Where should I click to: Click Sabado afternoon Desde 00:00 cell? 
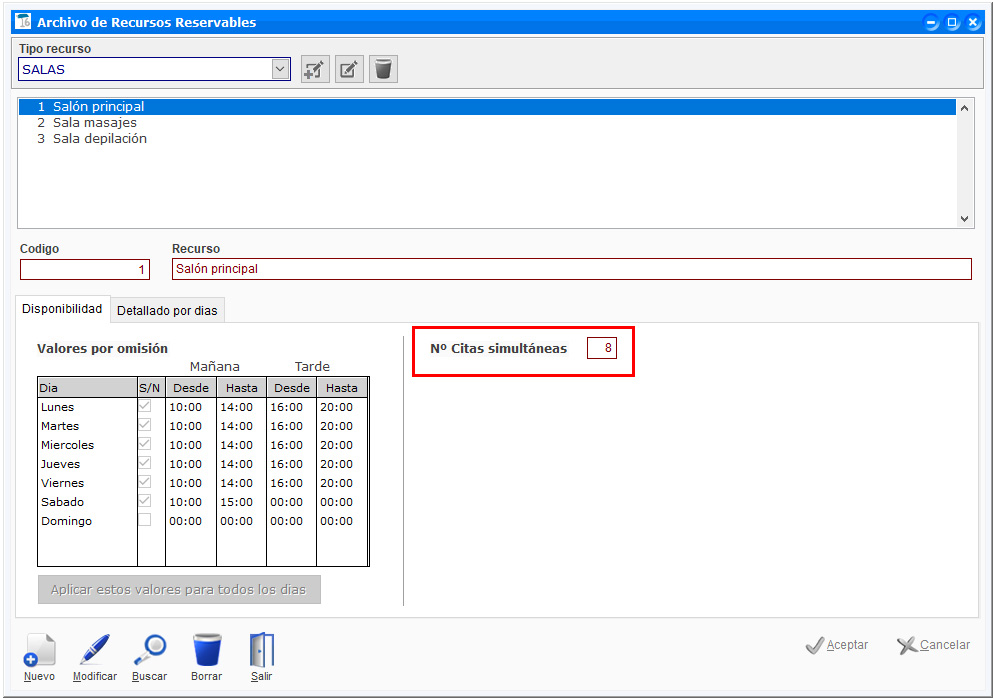tap(291, 502)
